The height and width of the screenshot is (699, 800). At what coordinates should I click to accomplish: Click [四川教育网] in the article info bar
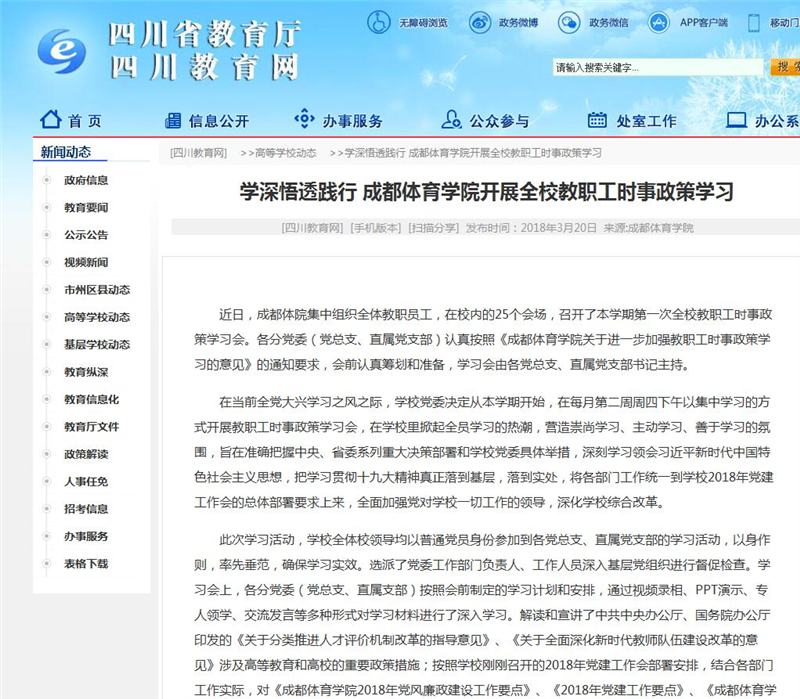coord(312,228)
